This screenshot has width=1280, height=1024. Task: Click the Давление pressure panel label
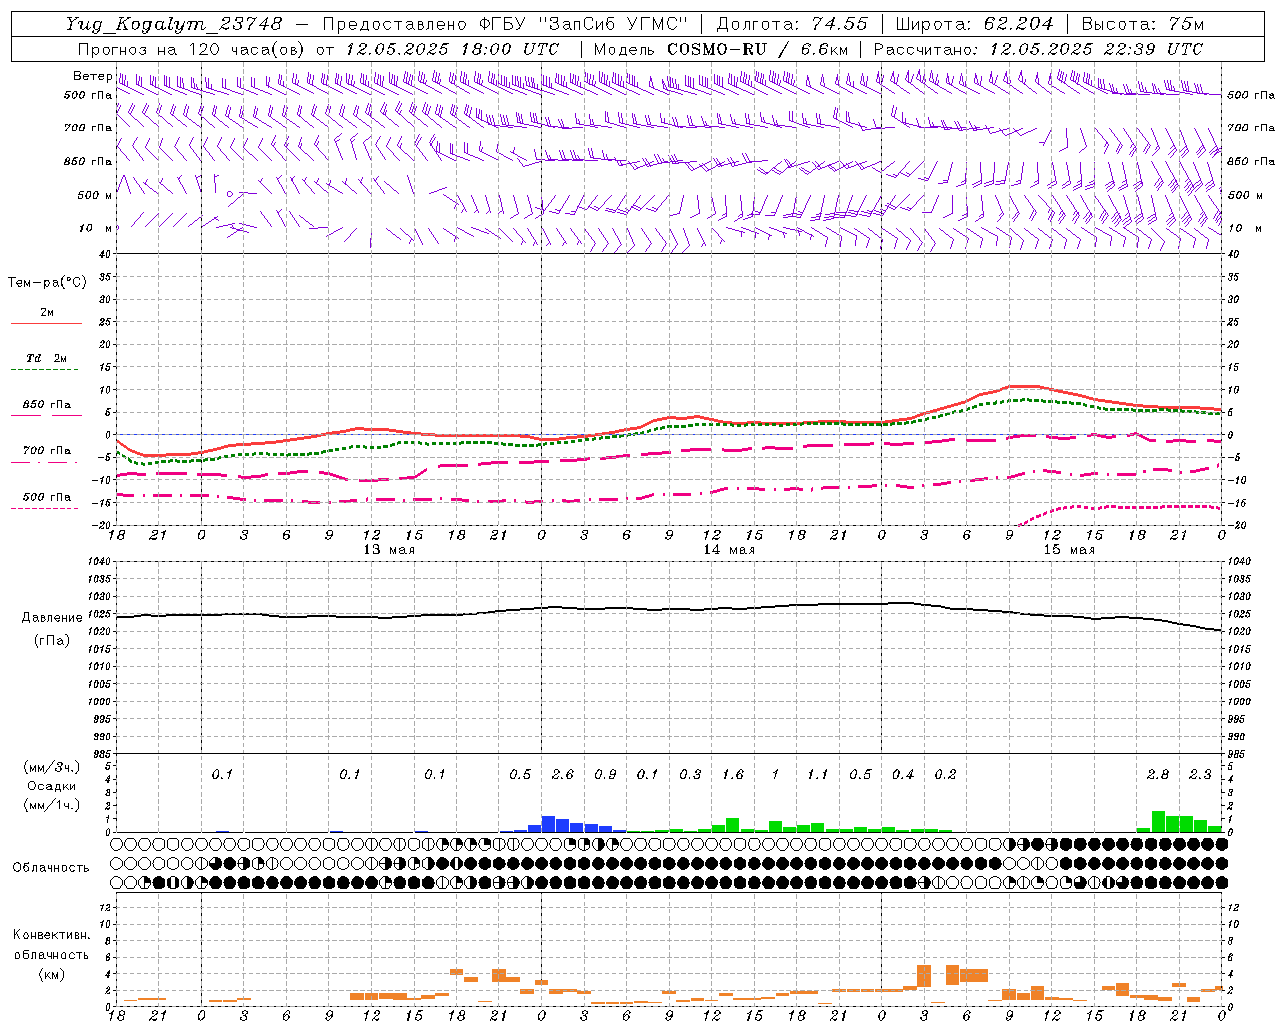52,618
